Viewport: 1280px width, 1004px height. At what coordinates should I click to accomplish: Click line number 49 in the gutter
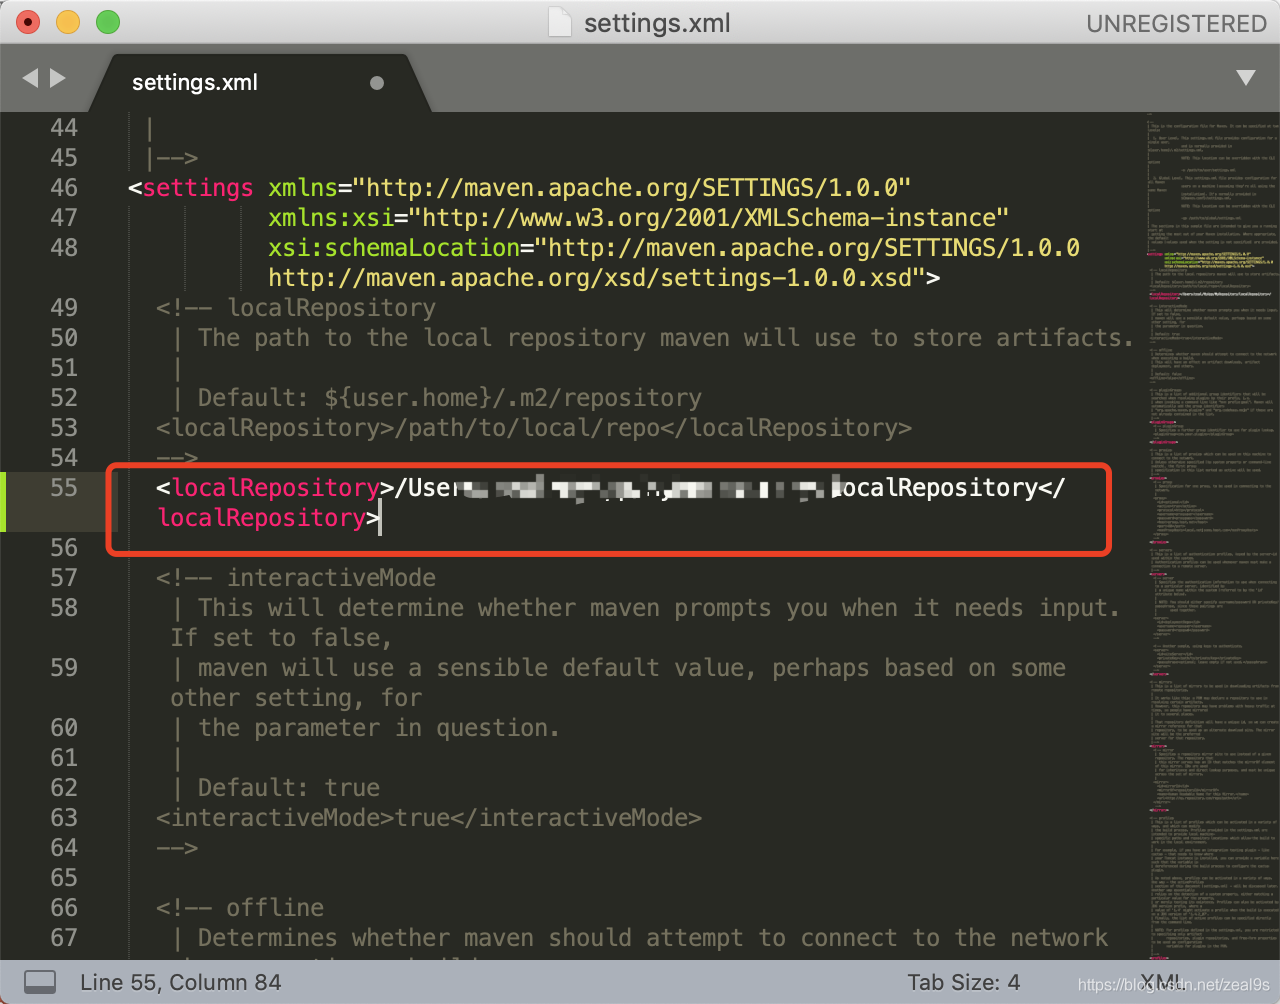tap(64, 307)
